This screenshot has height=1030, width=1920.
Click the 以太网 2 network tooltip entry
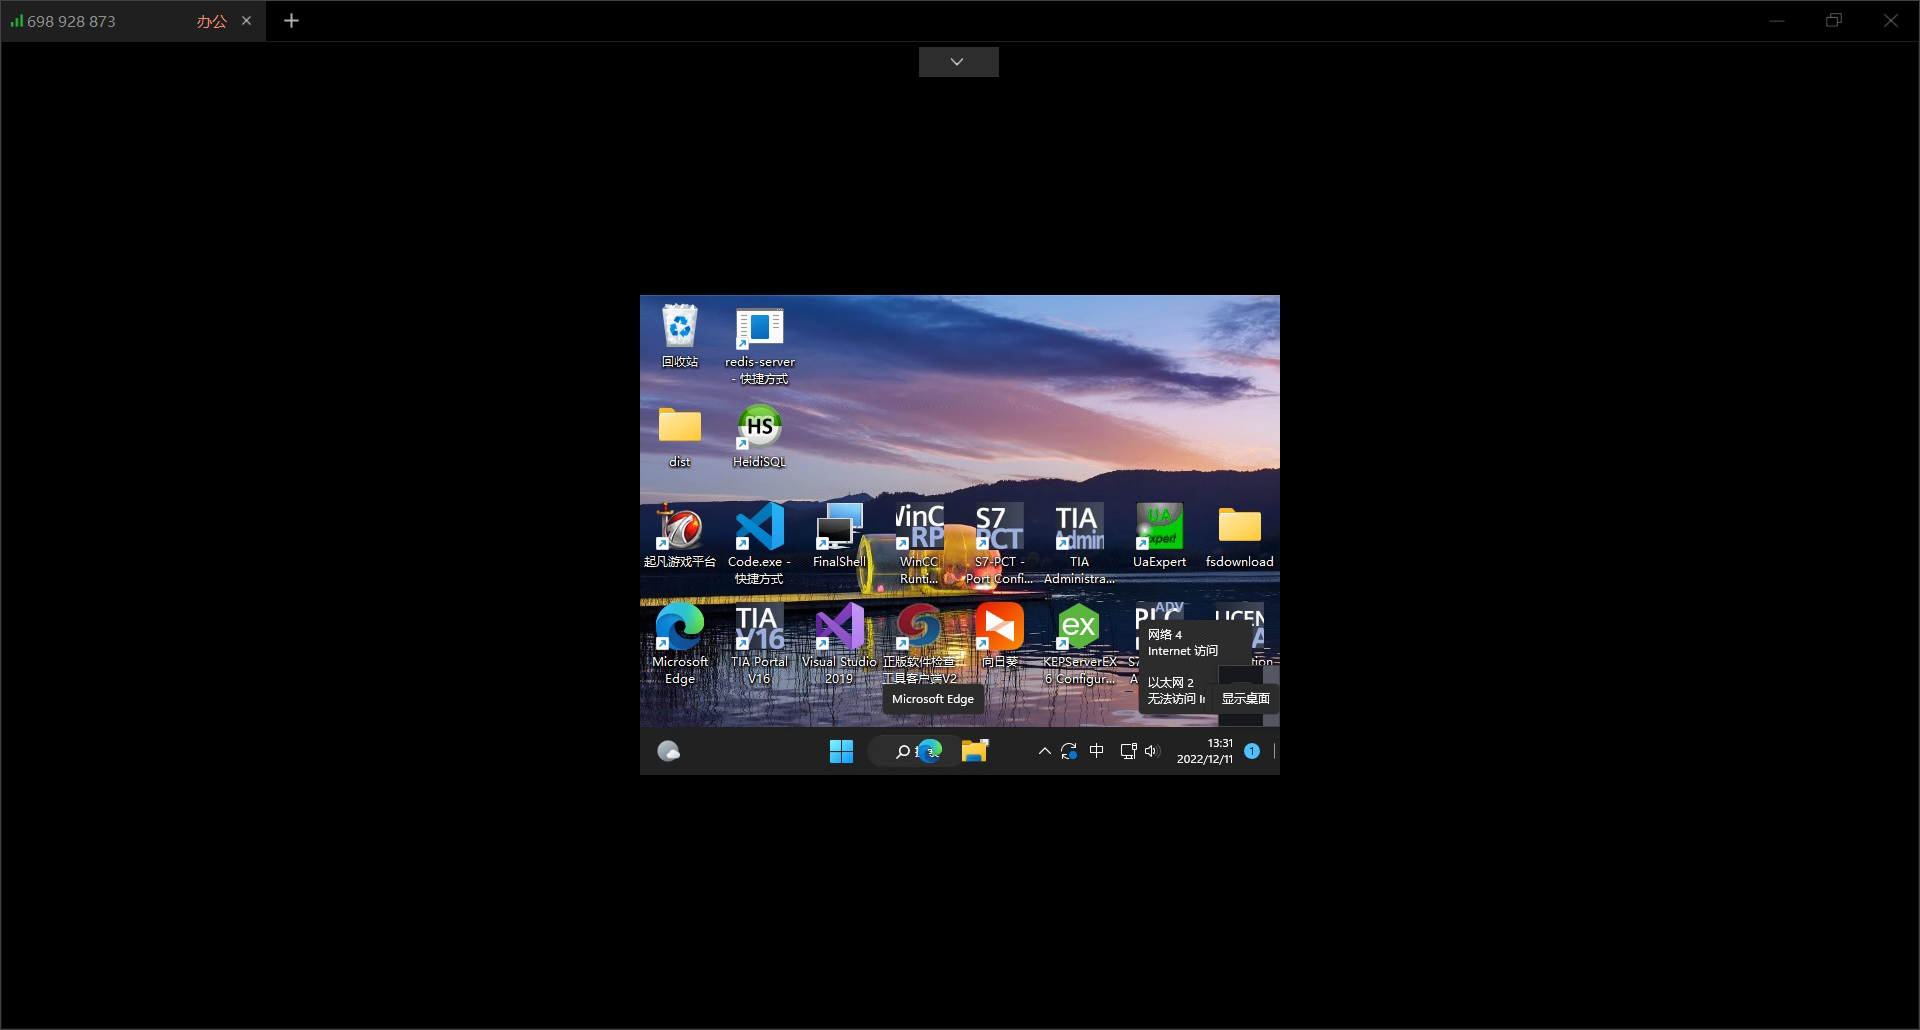coord(1176,691)
